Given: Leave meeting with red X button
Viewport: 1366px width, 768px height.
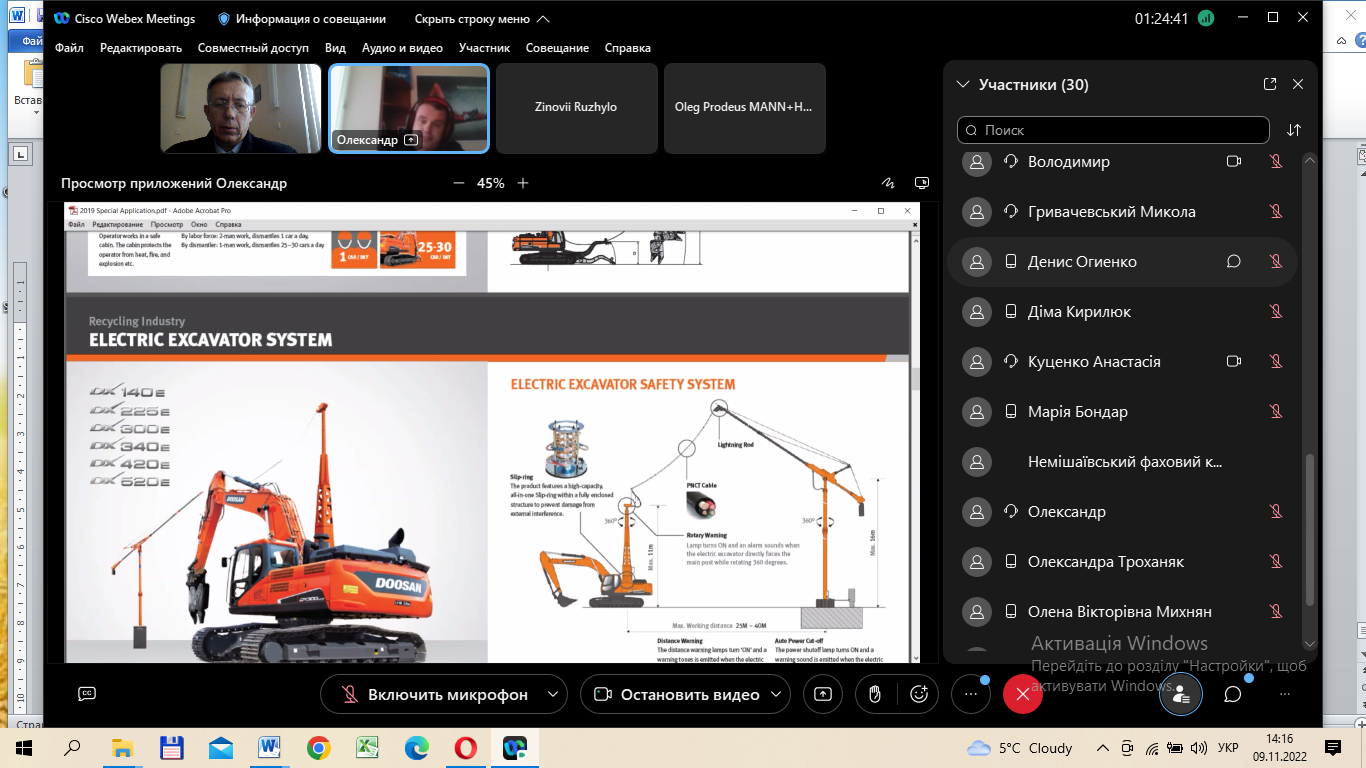Looking at the screenshot, I should coord(1022,694).
